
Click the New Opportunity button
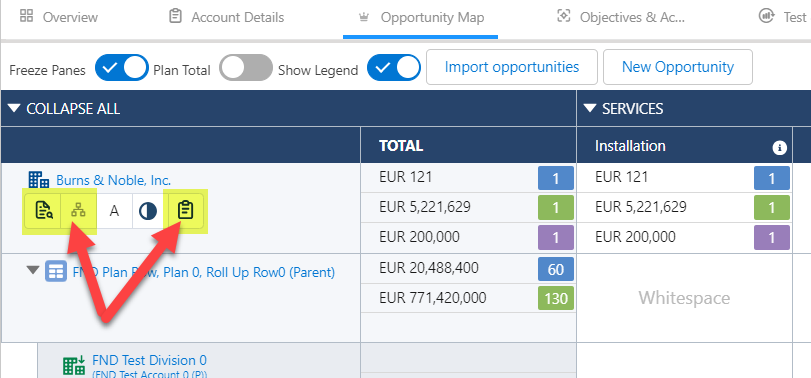678,67
